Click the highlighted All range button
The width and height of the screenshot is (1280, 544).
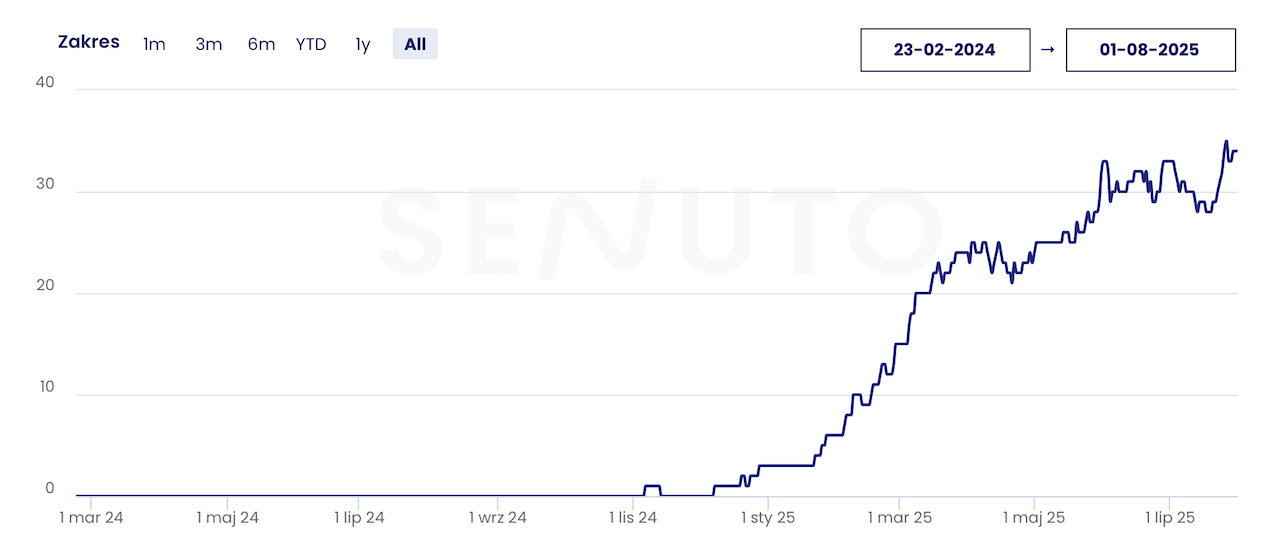(415, 44)
